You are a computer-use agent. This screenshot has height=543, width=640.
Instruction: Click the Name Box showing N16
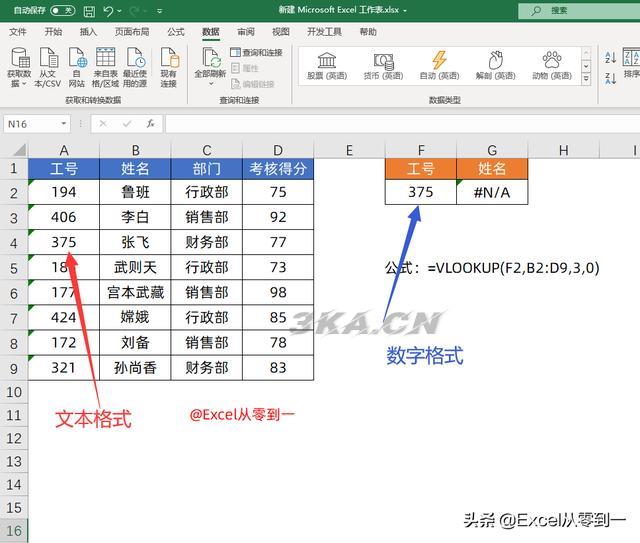(32, 124)
